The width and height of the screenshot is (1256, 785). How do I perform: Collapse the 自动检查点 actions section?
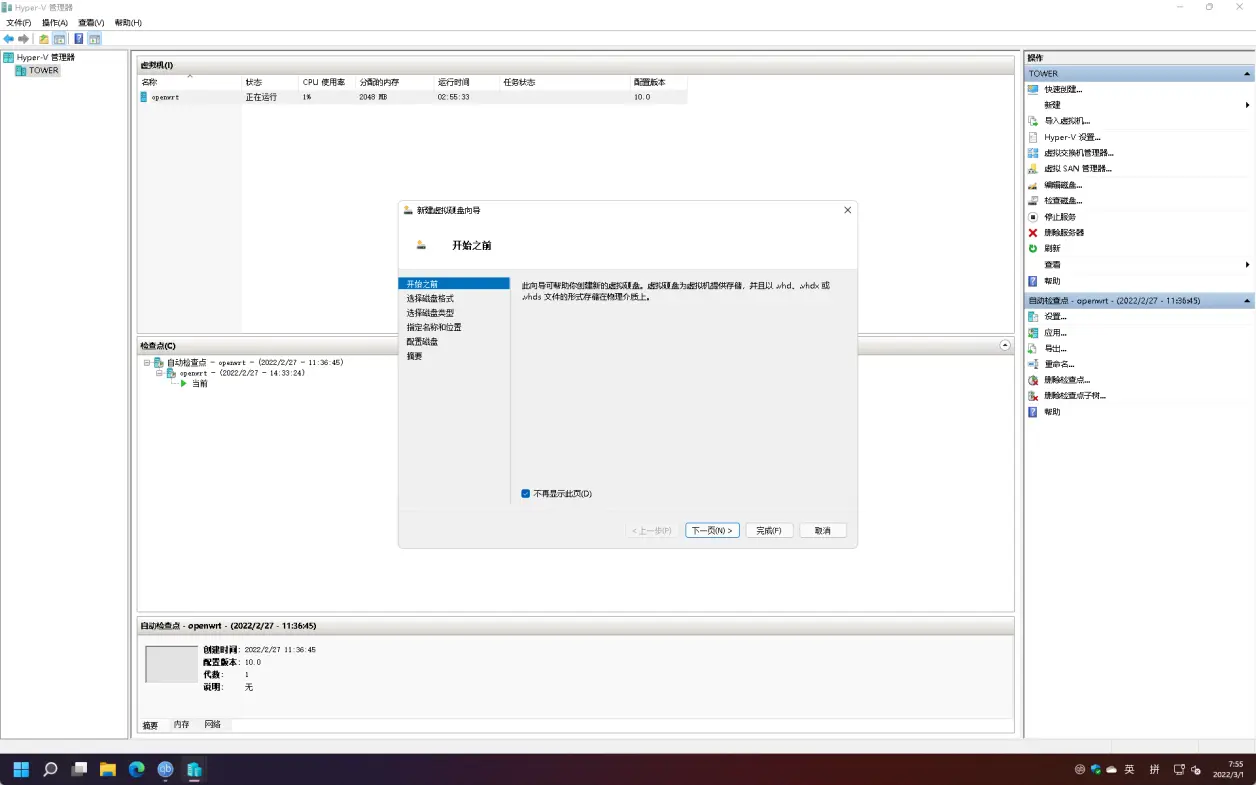click(x=1247, y=301)
